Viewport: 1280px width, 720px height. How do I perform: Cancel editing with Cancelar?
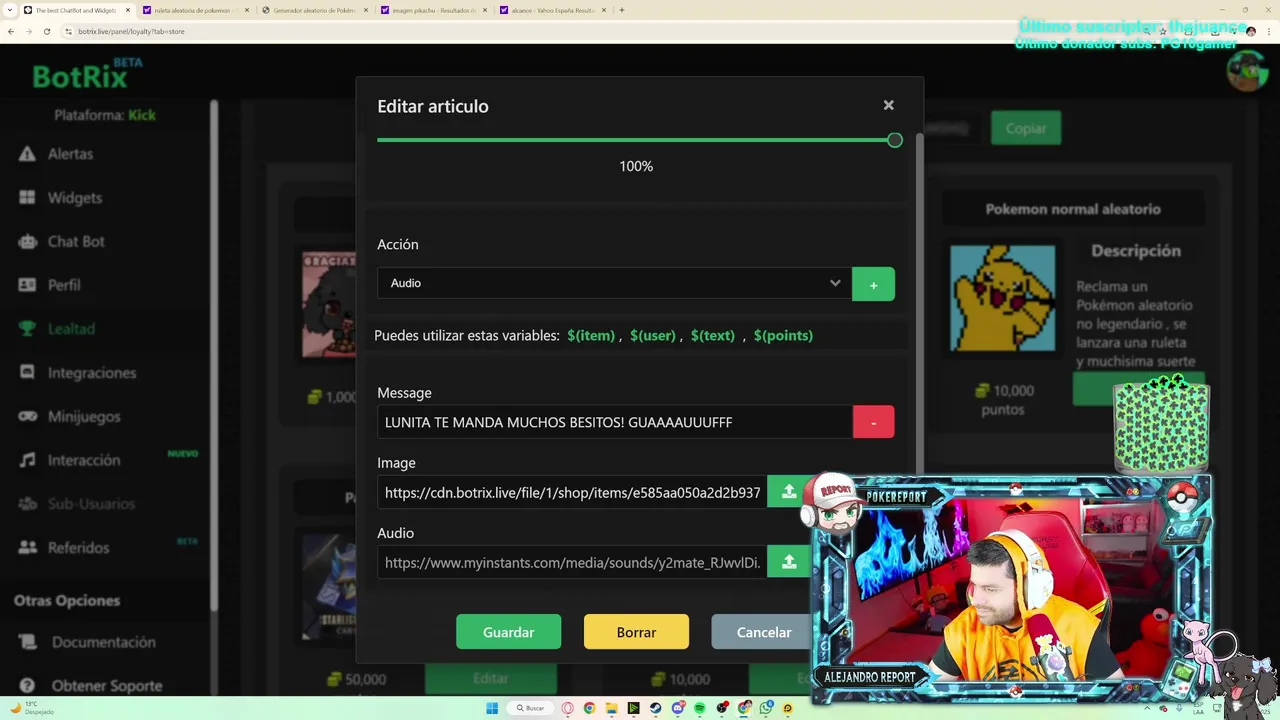click(x=762, y=632)
